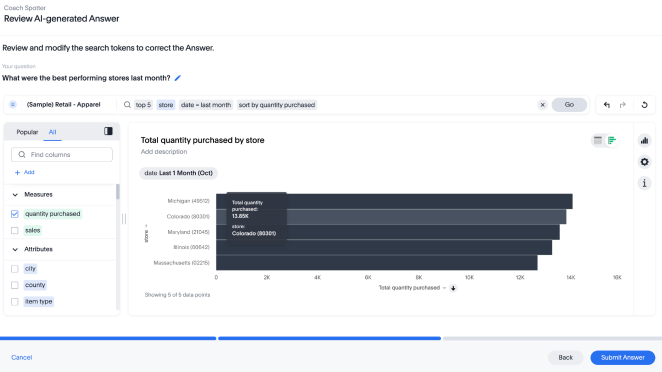The width and height of the screenshot is (662, 372).
Task: Open the chart type picker icon
Action: pyautogui.click(x=644, y=141)
